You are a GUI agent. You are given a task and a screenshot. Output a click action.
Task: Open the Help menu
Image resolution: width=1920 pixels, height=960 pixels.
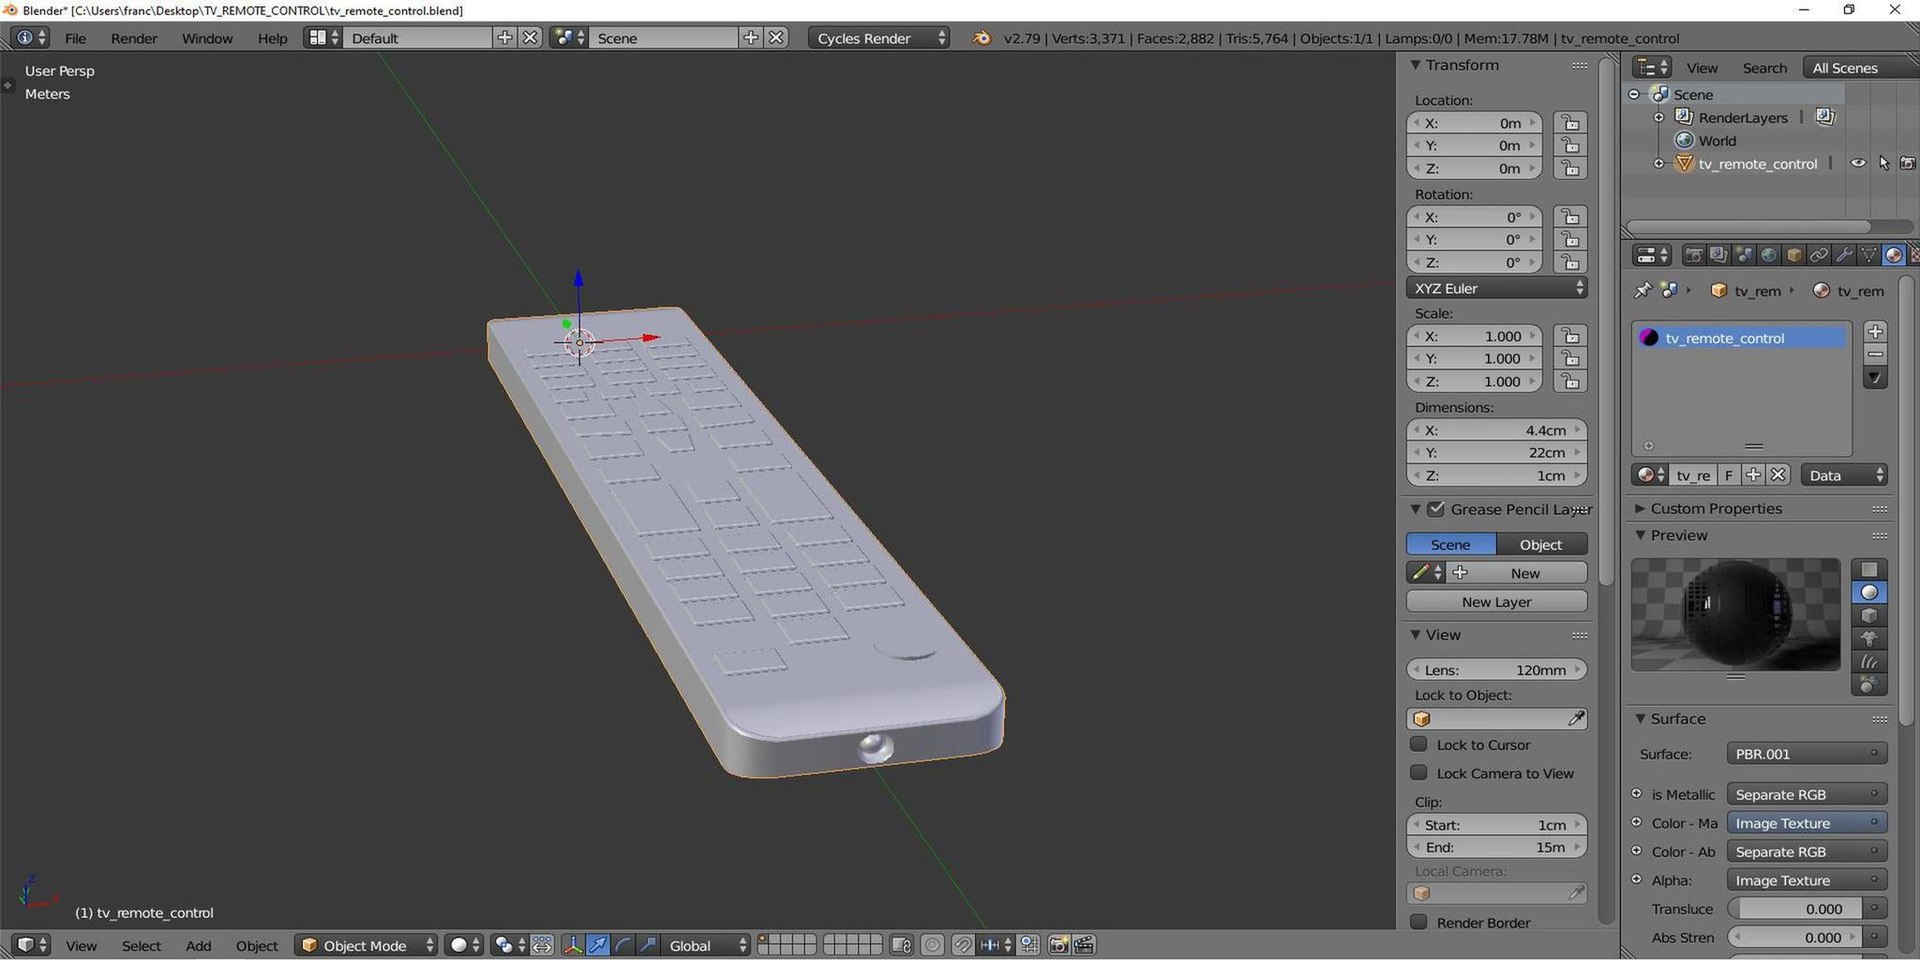272,38
